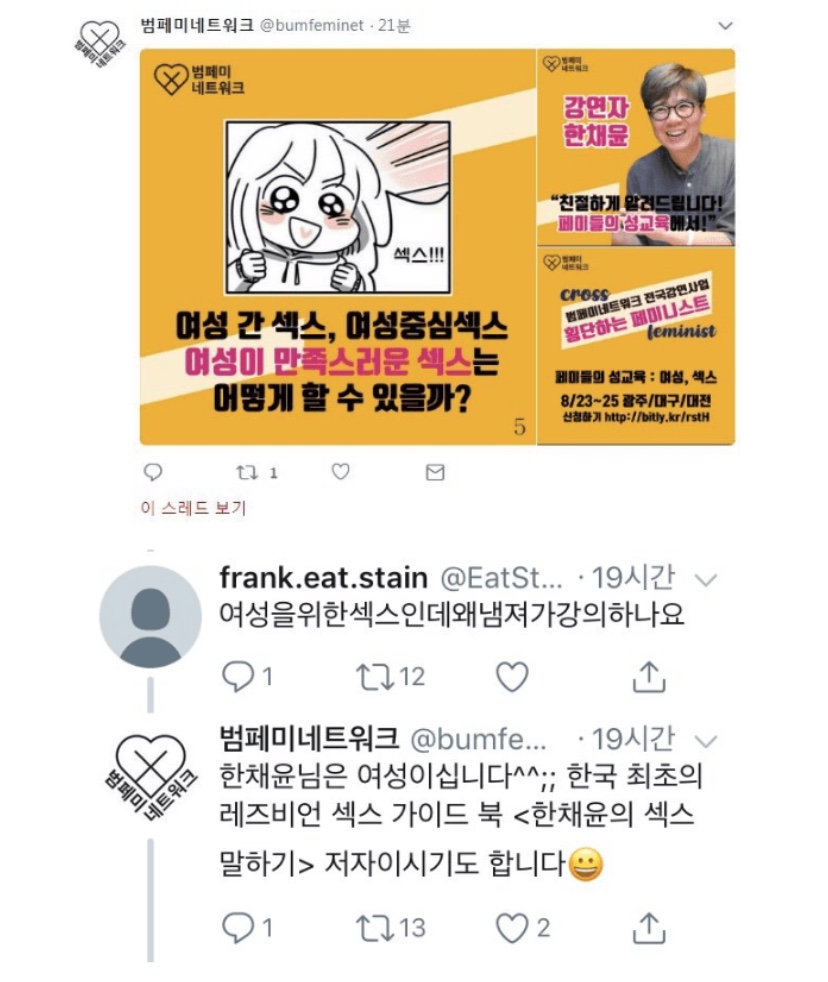Image resolution: width=828 pixels, height=982 pixels.
Task: Open the 이 스레드 보기 thread link
Action: coord(194,507)
